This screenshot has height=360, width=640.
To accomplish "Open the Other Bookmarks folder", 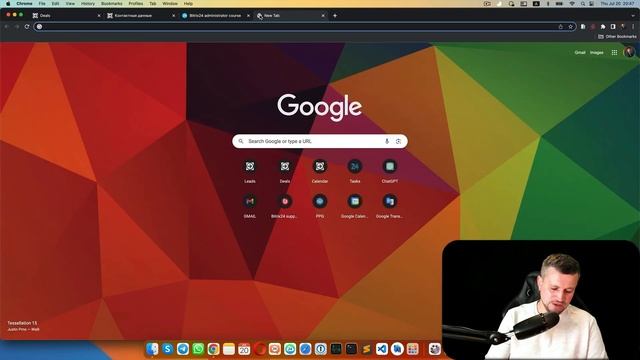I will tap(617, 36).
